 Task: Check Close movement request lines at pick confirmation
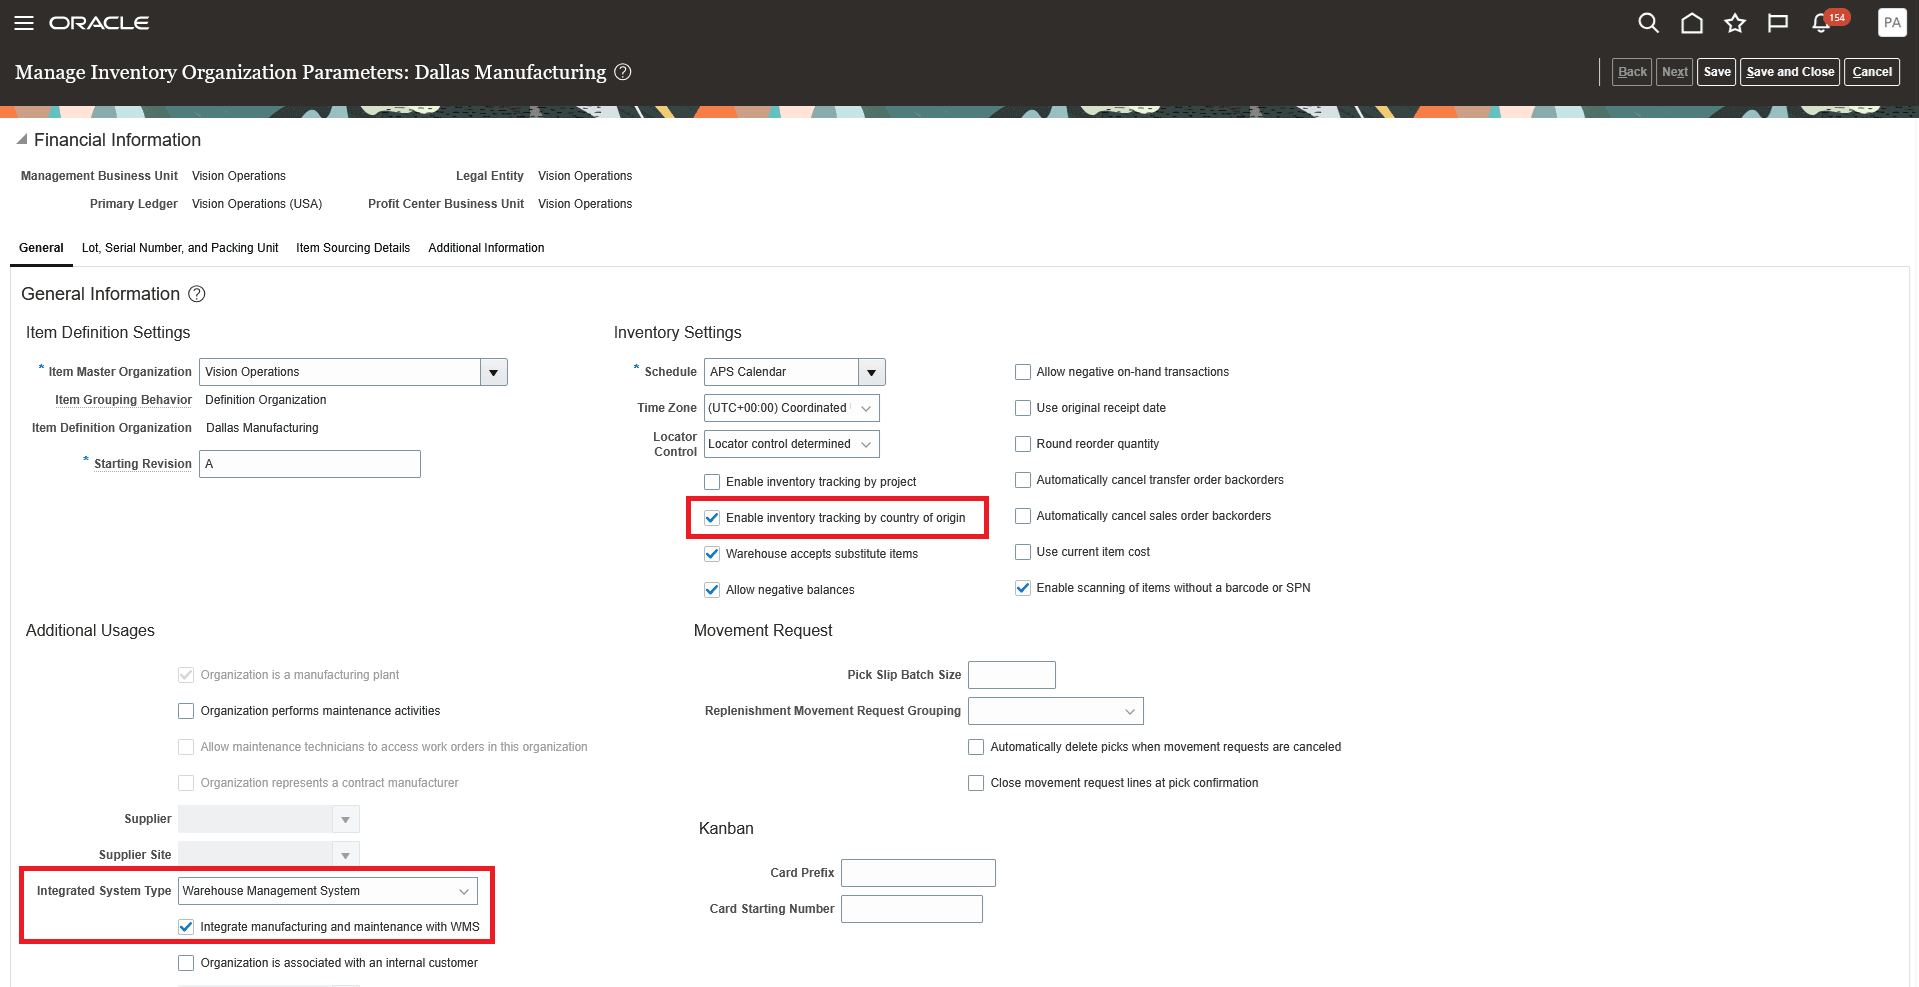tap(976, 783)
